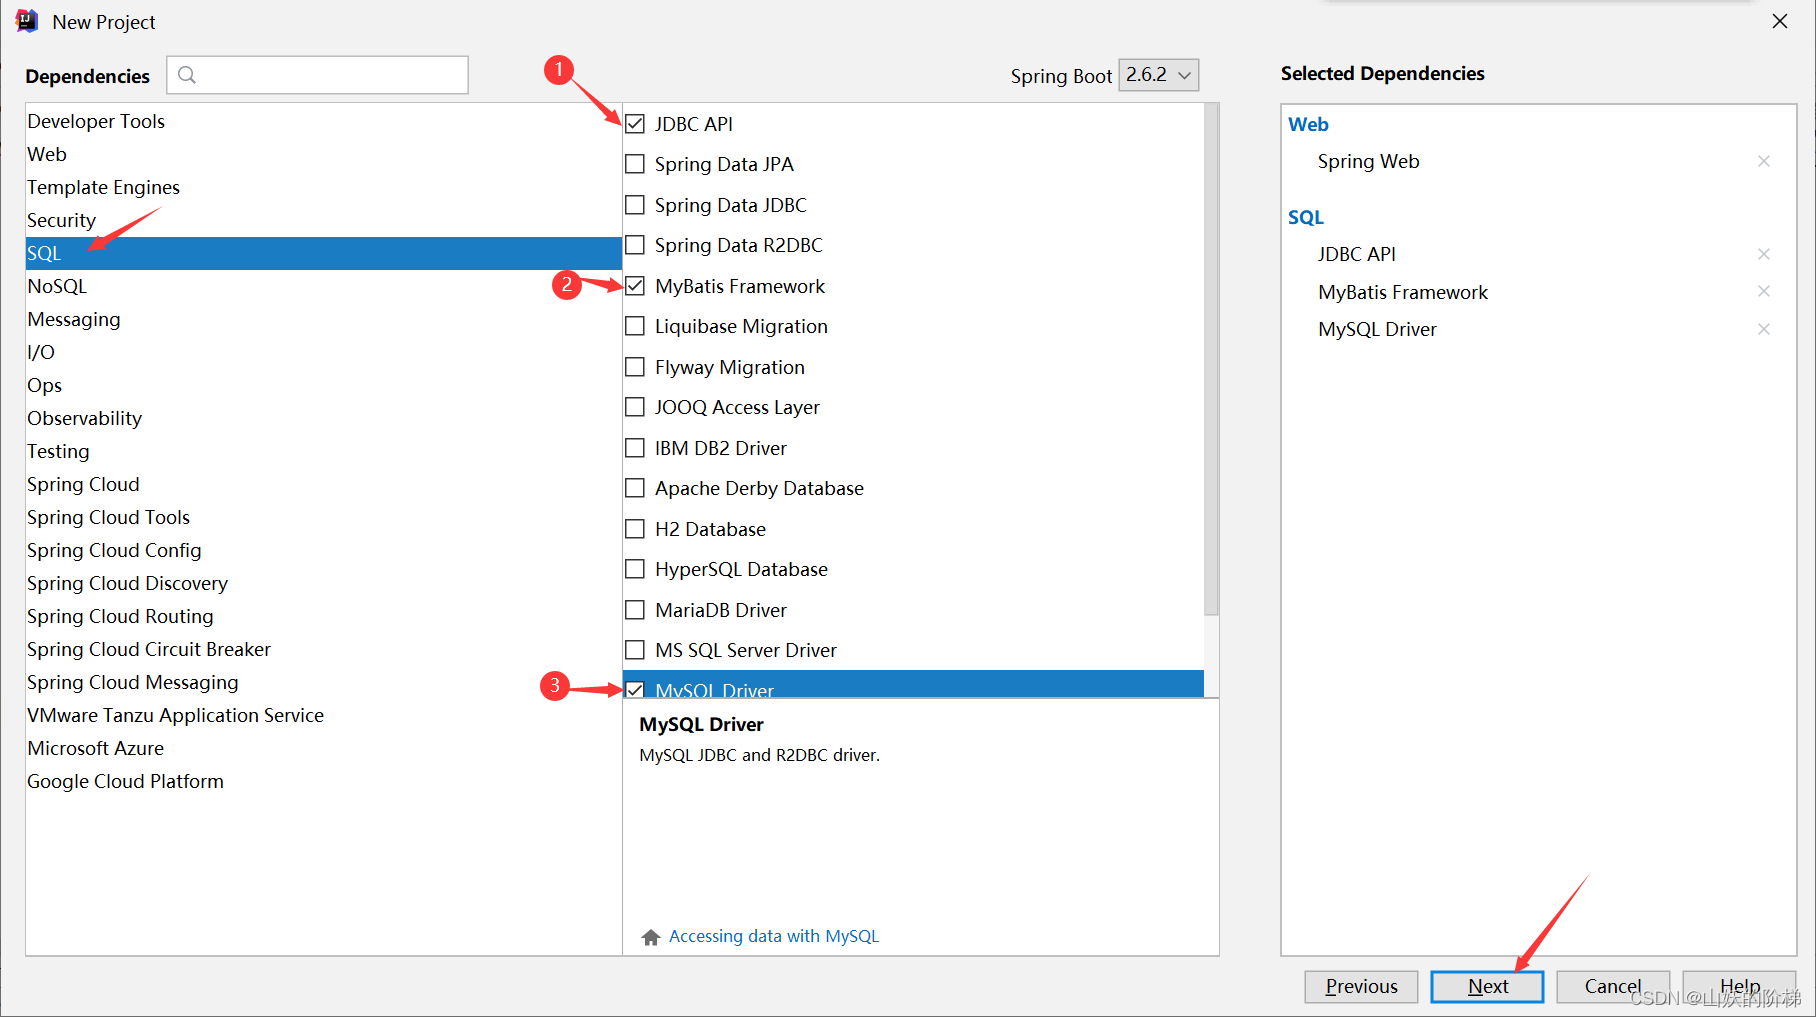This screenshot has width=1816, height=1017.
Task: Select the SQL category
Action: (x=323, y=253)
